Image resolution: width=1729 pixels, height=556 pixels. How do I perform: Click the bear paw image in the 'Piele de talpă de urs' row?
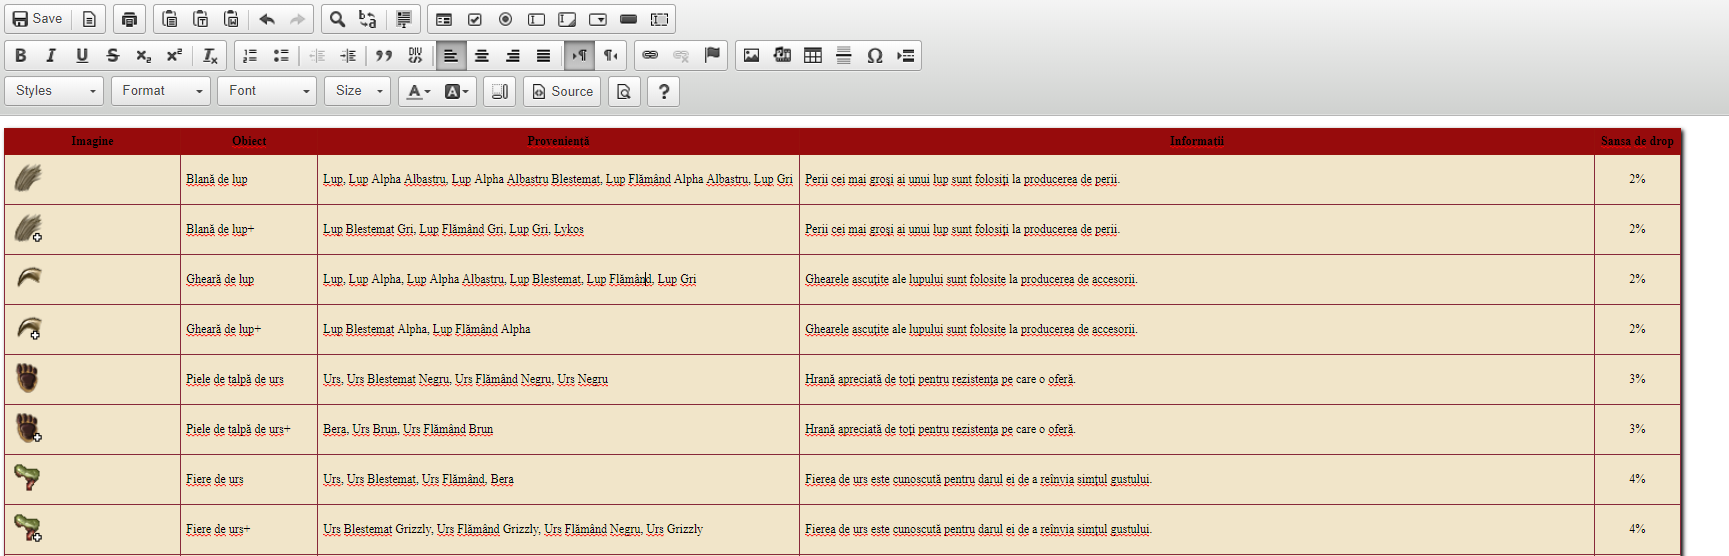click(x=27, y=378)
